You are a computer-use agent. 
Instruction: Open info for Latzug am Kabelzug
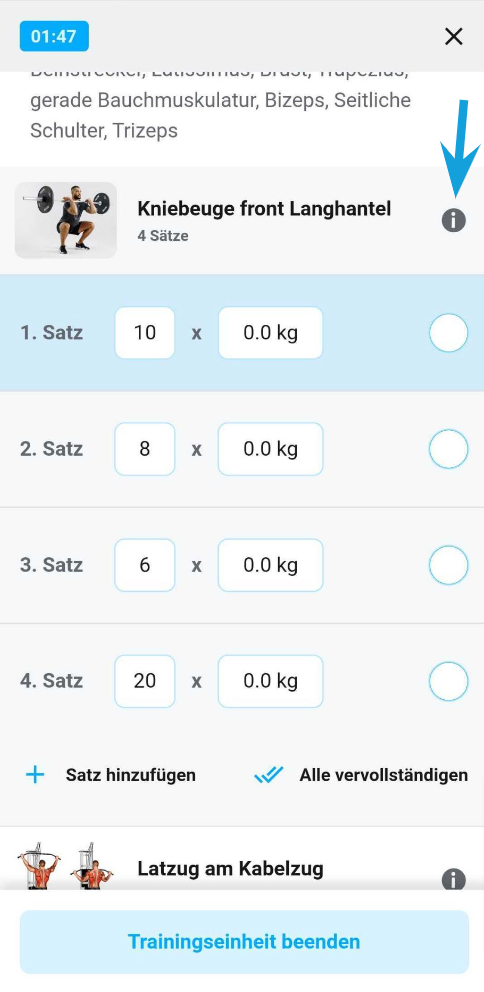click(453, 879)
